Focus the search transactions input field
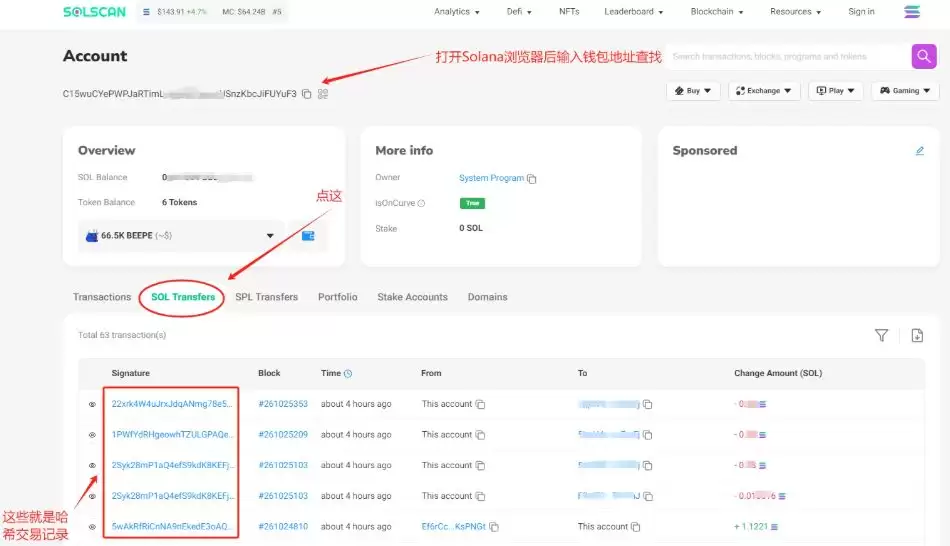 [785, 57]
